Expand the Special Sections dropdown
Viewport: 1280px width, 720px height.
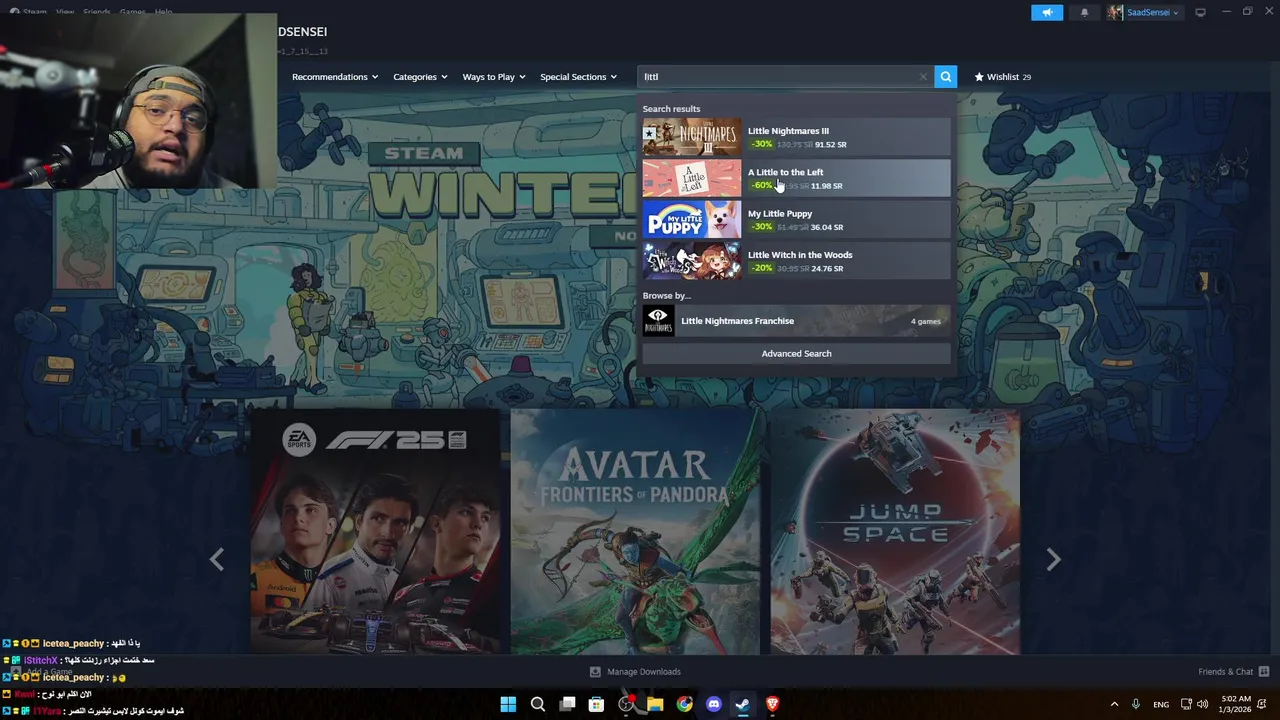(x=578, y=77)
